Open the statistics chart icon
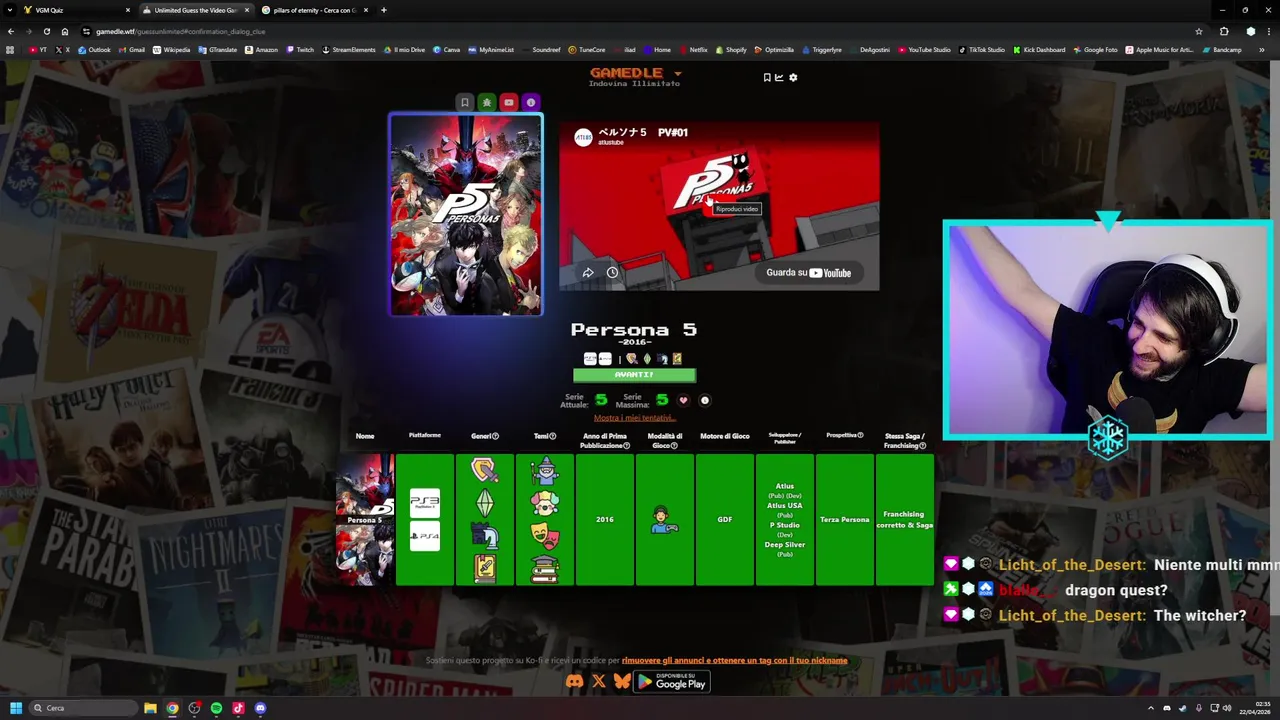 pos(779,77)
